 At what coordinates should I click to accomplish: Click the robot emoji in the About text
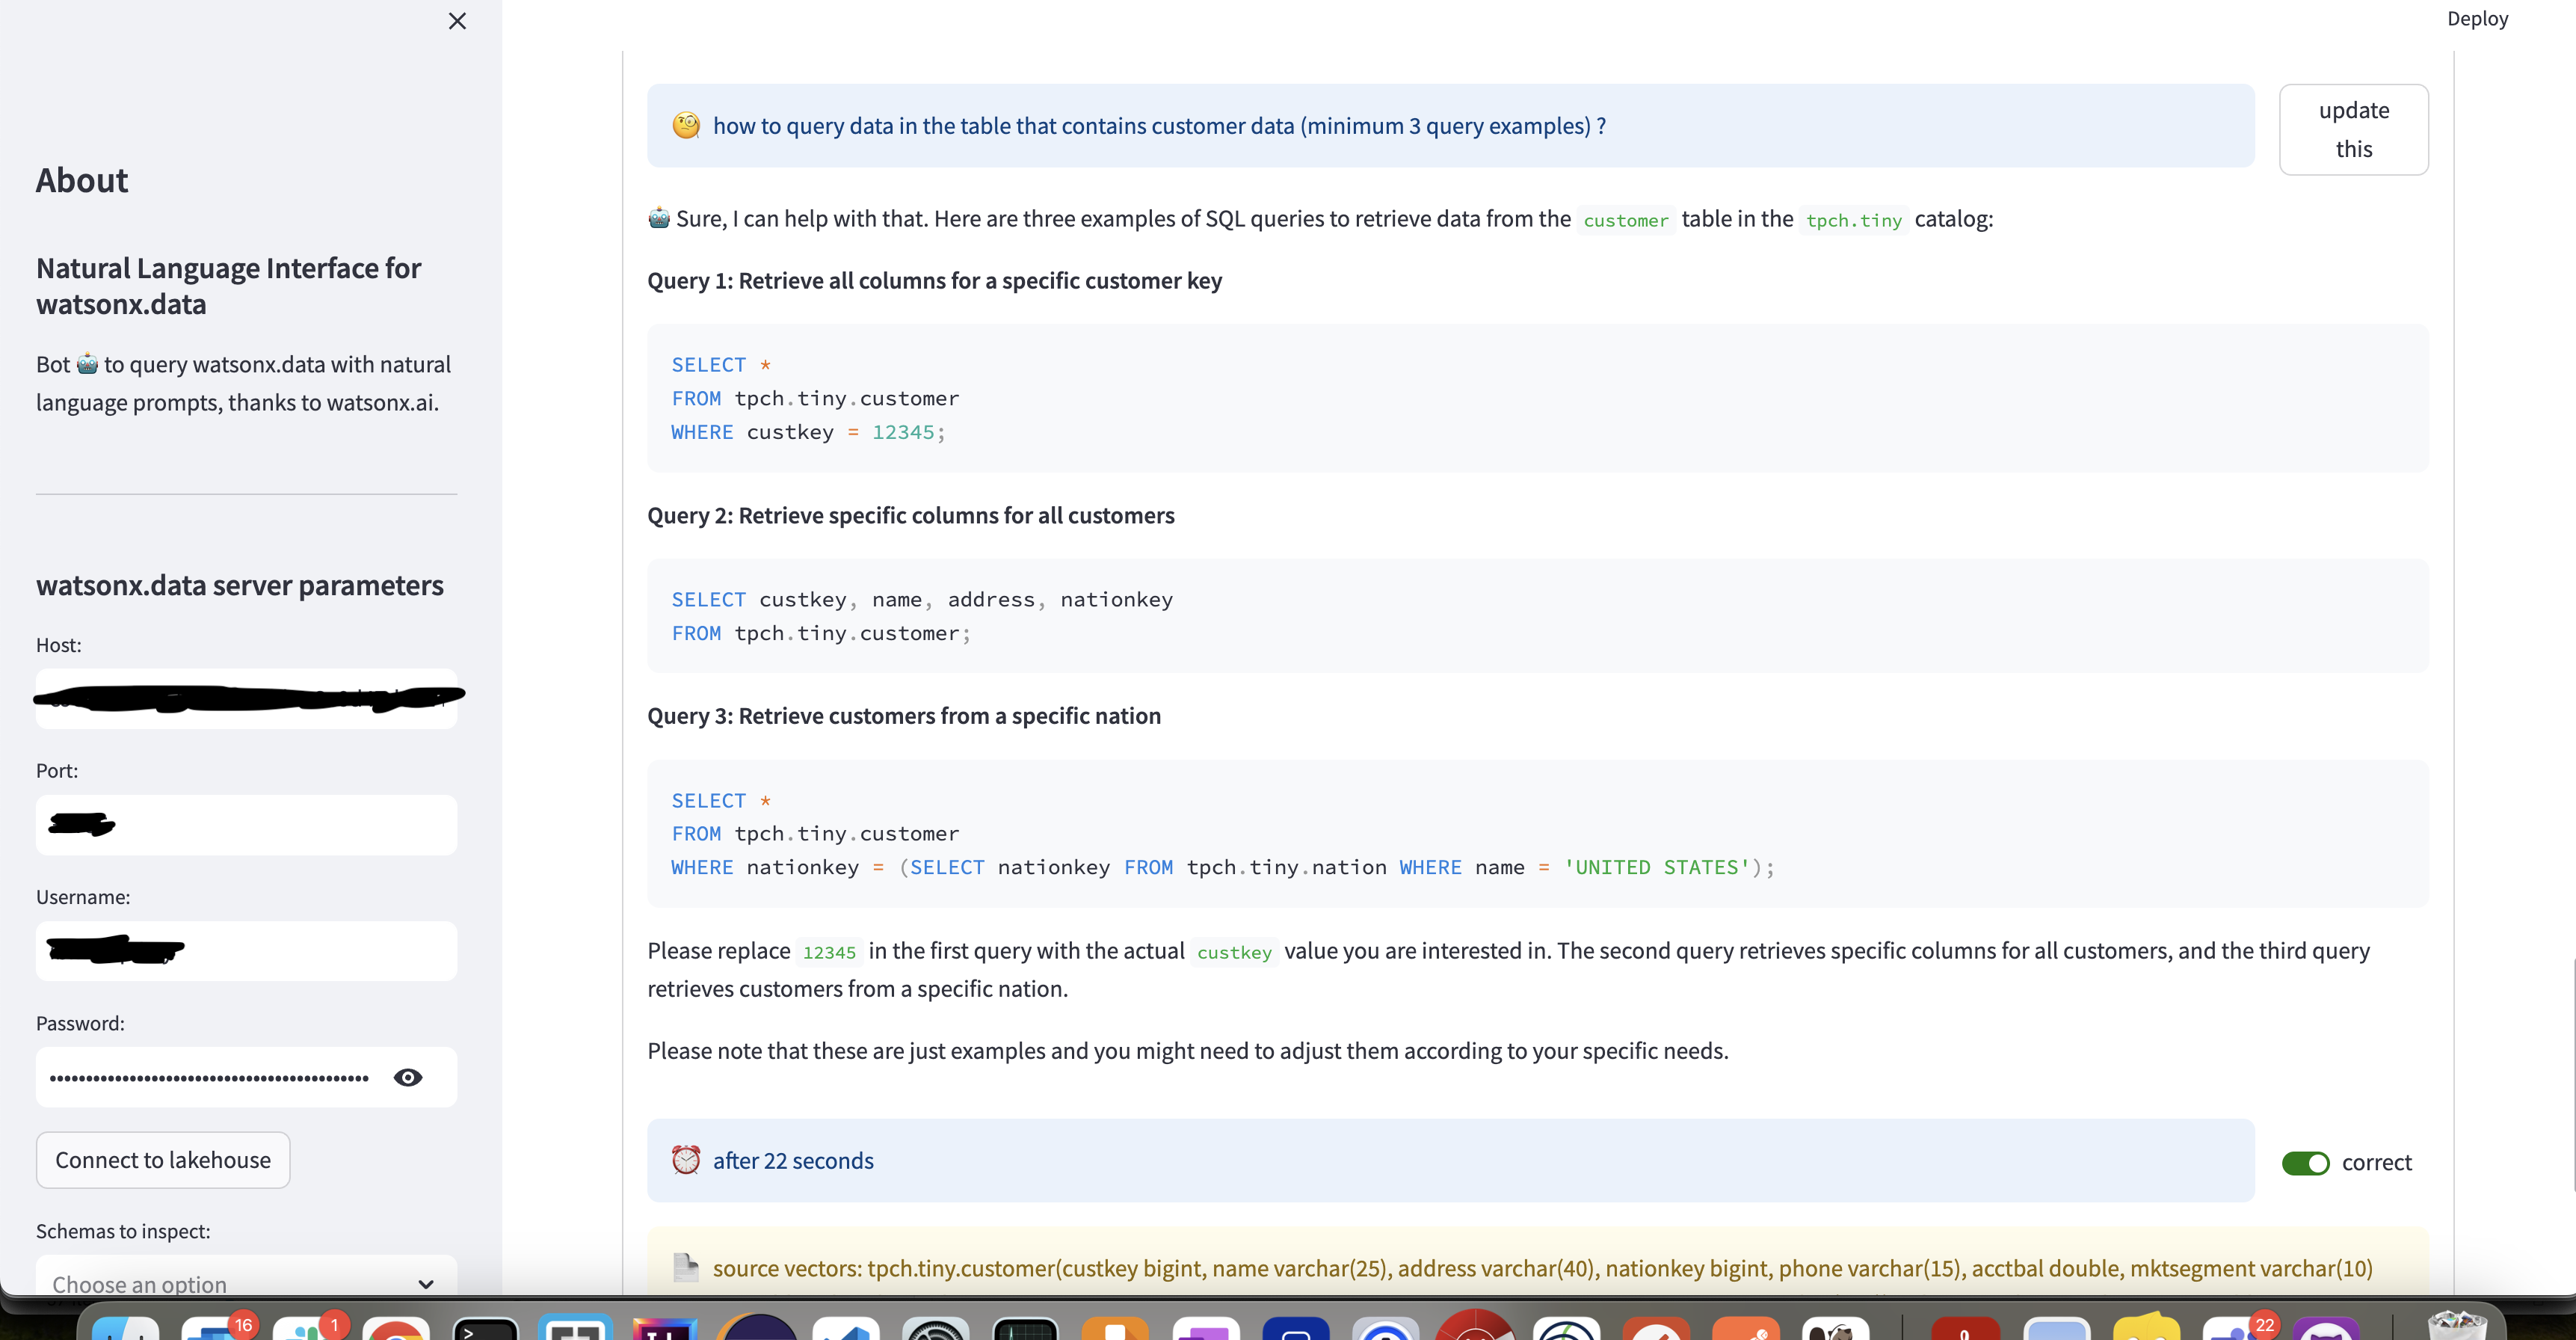point(88,363)
